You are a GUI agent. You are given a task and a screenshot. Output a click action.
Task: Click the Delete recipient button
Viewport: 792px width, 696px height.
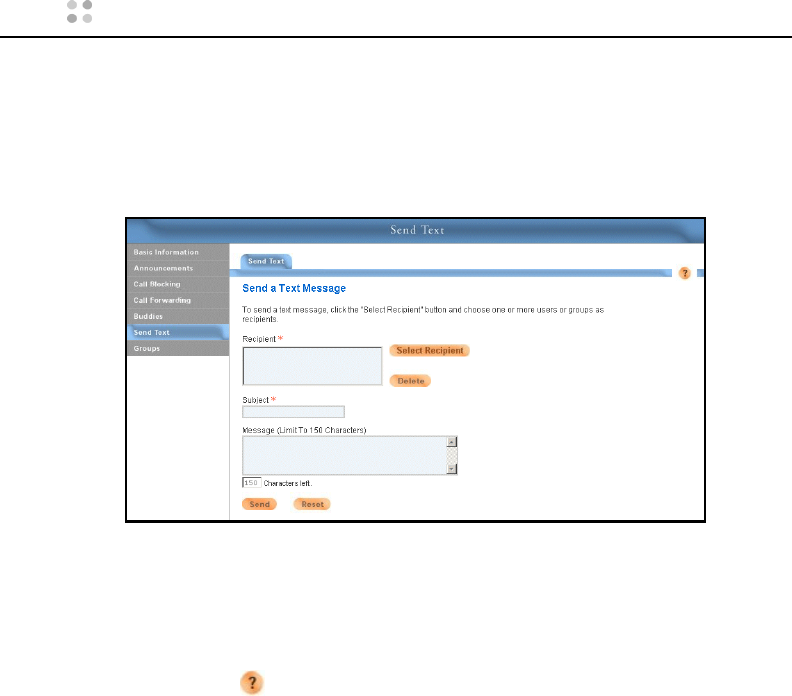click(x=410, y=381)
